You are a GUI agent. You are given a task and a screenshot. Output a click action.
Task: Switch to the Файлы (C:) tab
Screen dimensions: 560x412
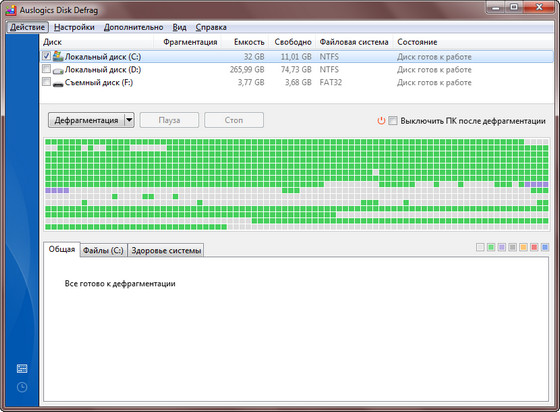coord(103,251)
